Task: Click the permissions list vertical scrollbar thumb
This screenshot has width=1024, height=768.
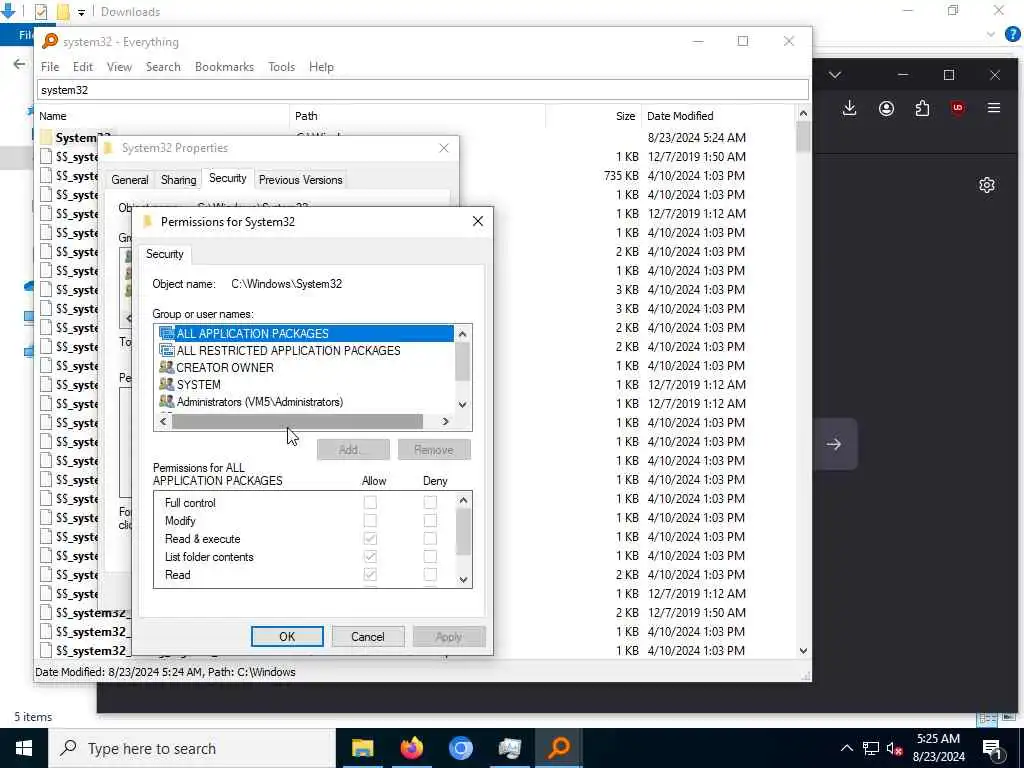Action: (463, 532)
